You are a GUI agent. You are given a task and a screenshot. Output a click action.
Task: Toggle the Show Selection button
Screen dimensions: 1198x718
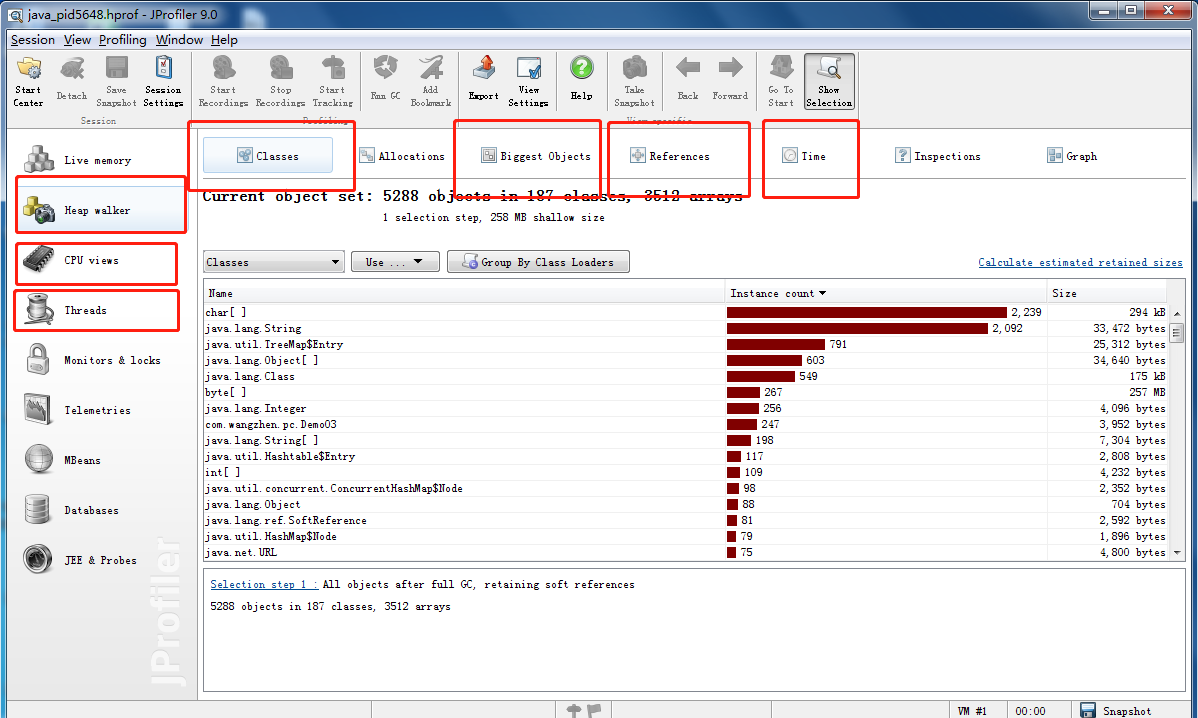[x=829, y=80]
